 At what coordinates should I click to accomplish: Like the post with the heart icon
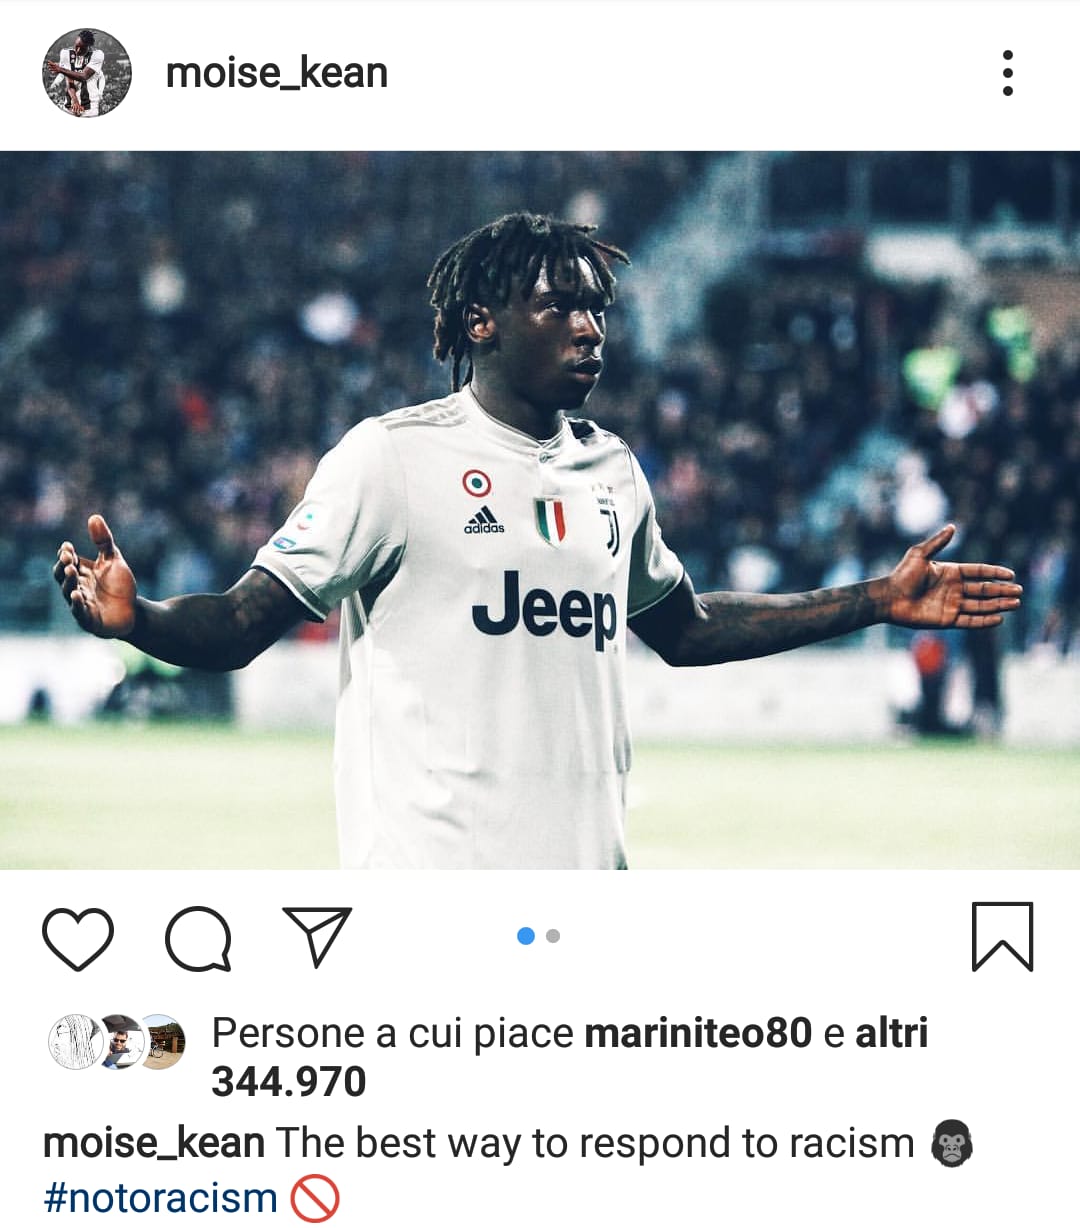pos(78,938)
